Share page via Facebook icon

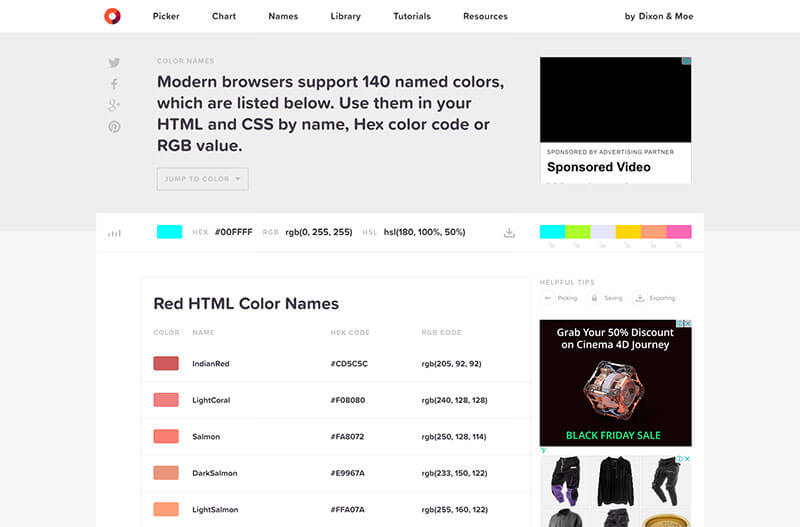114,84
